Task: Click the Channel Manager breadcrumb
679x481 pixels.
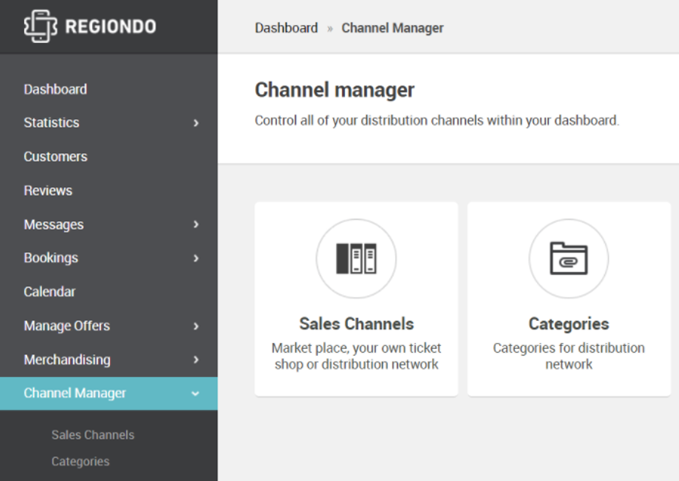Action: tap(392, 28)
